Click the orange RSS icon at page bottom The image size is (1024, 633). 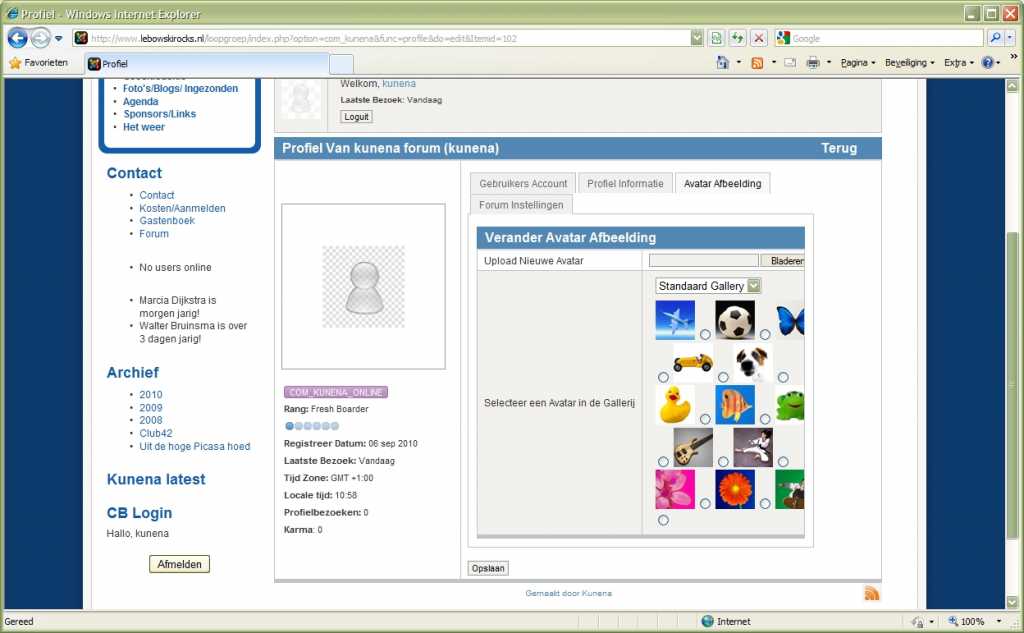tap(871, 594)
